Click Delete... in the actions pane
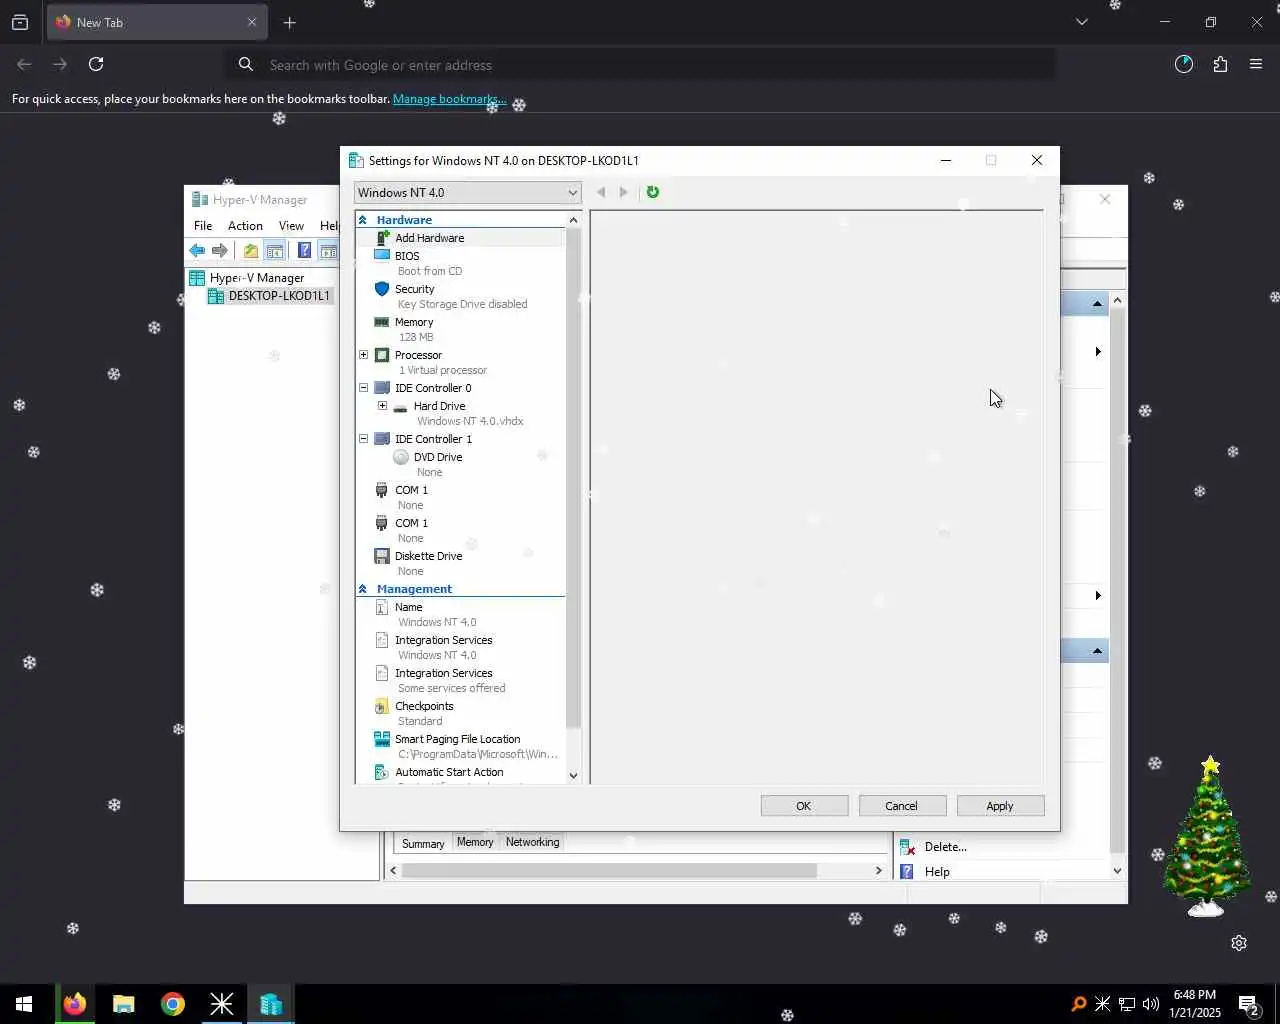1280x1024 pixels. coord(945,847)
